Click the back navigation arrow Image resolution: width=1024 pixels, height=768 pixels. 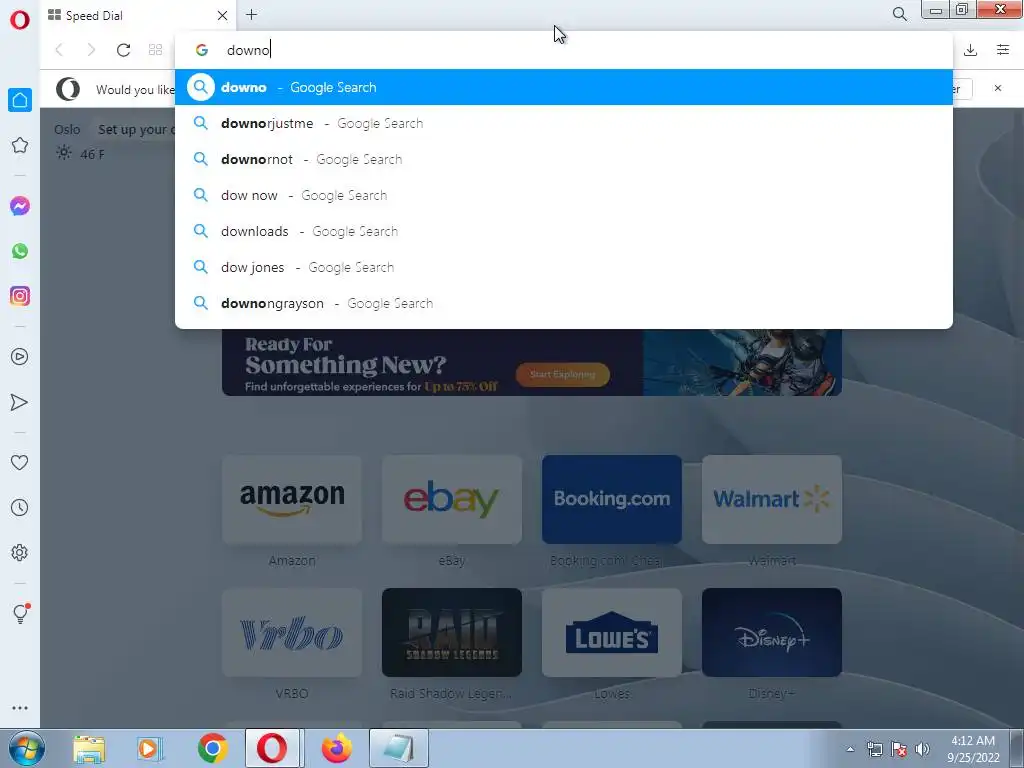point(59,50)
